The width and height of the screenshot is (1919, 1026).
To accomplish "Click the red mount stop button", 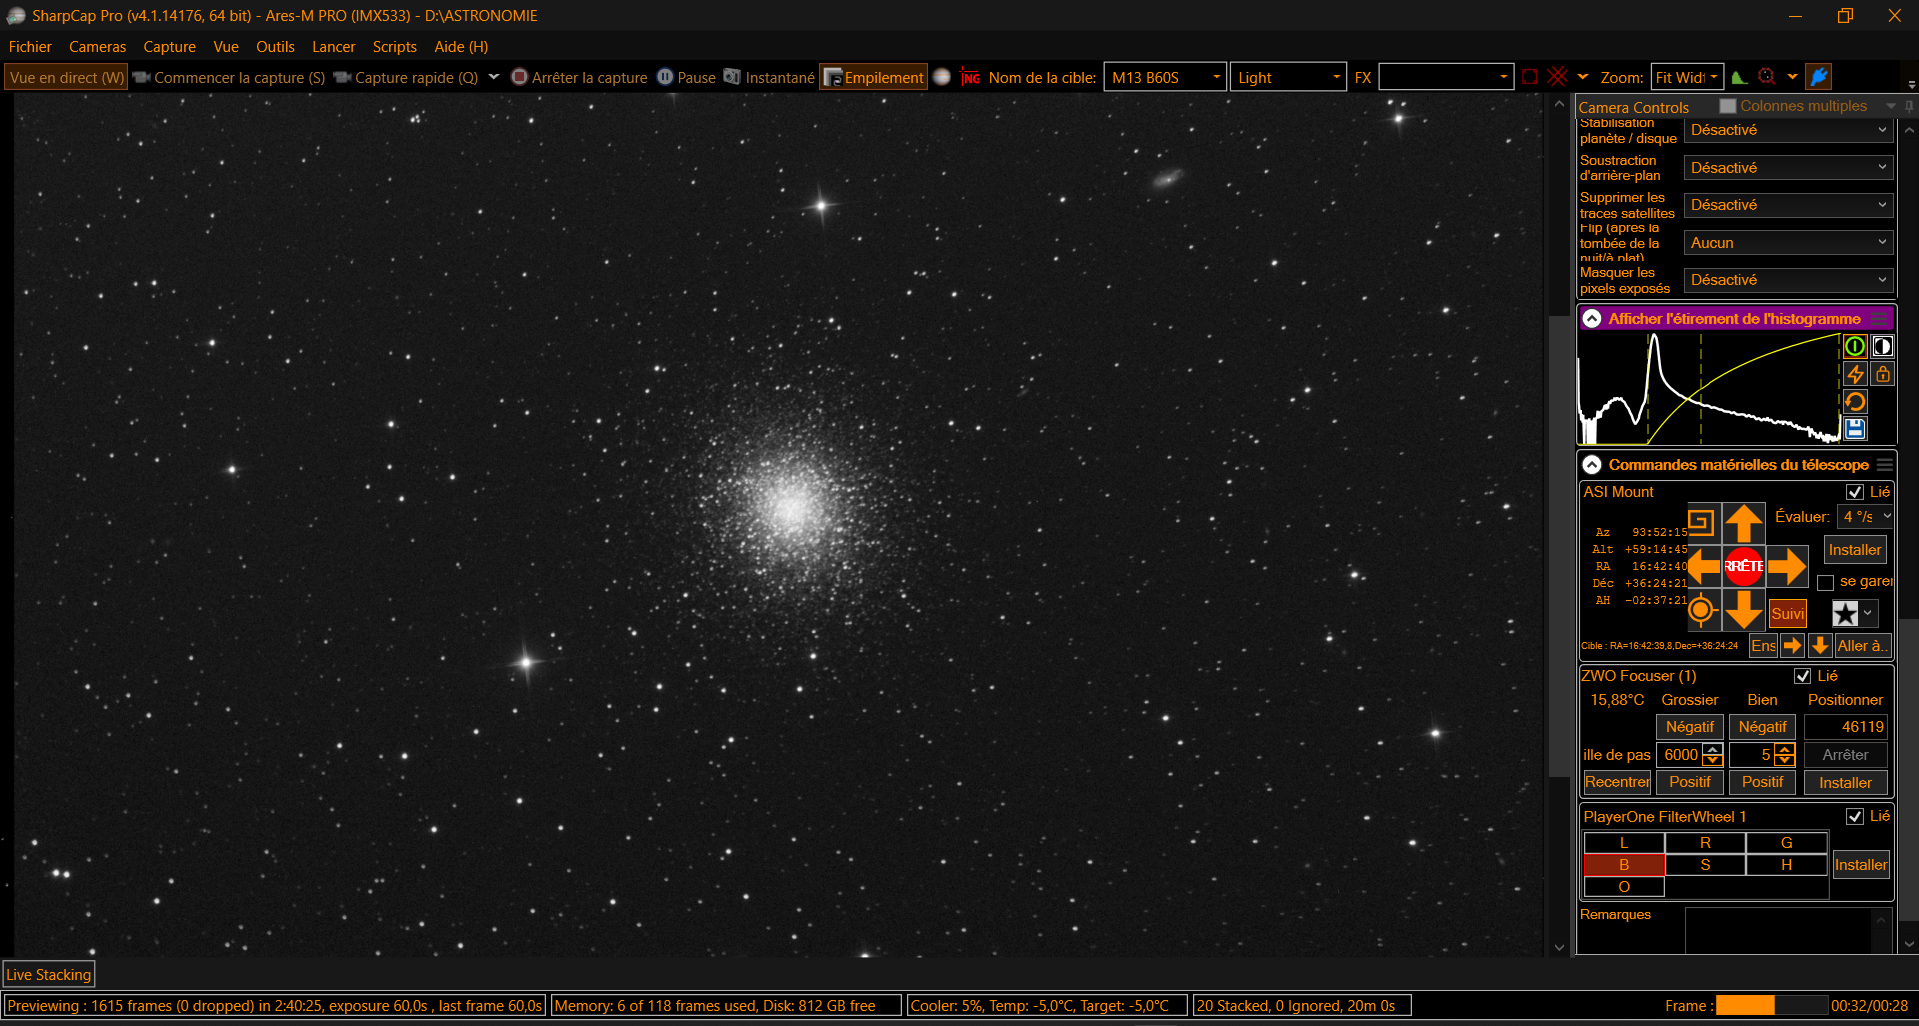I will [x=1744, y=566].
